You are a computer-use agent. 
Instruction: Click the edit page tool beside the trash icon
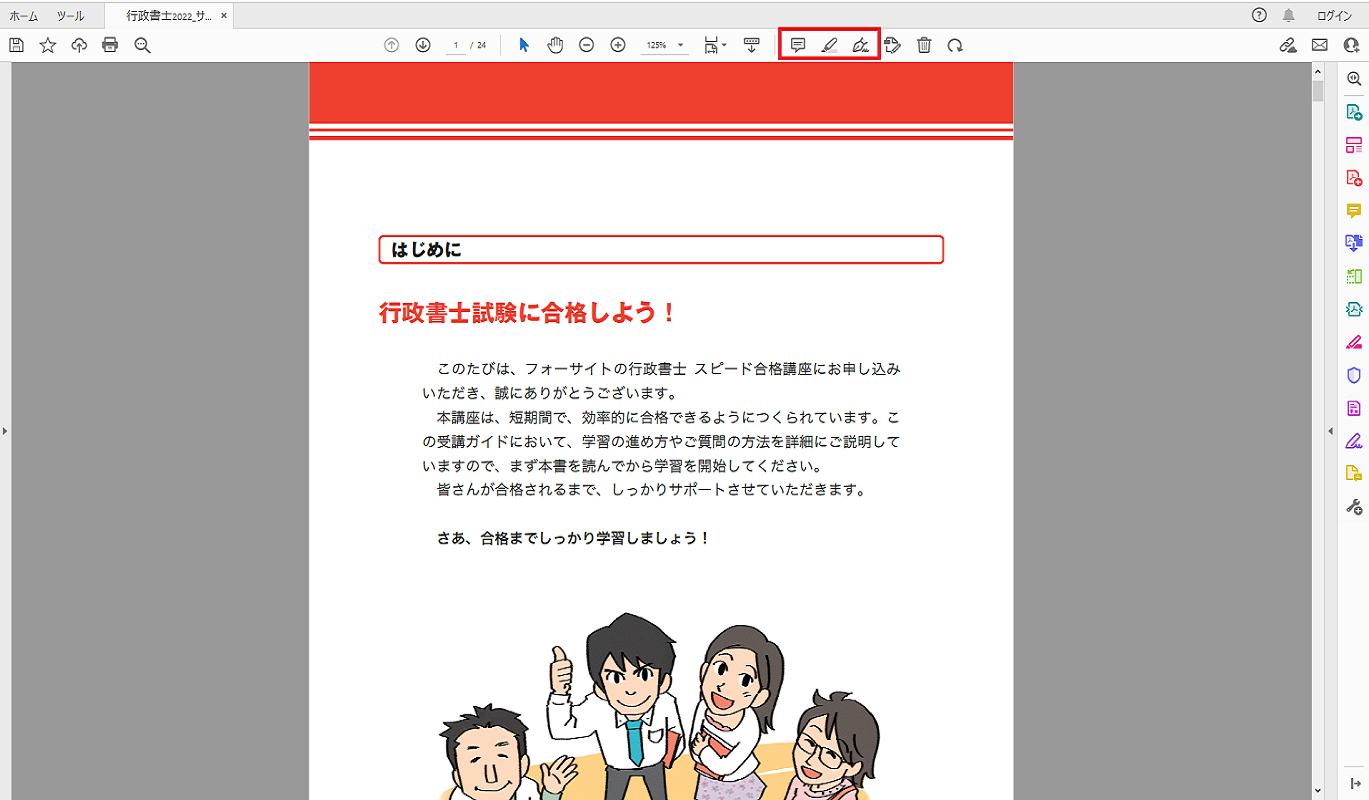point(893,45)
